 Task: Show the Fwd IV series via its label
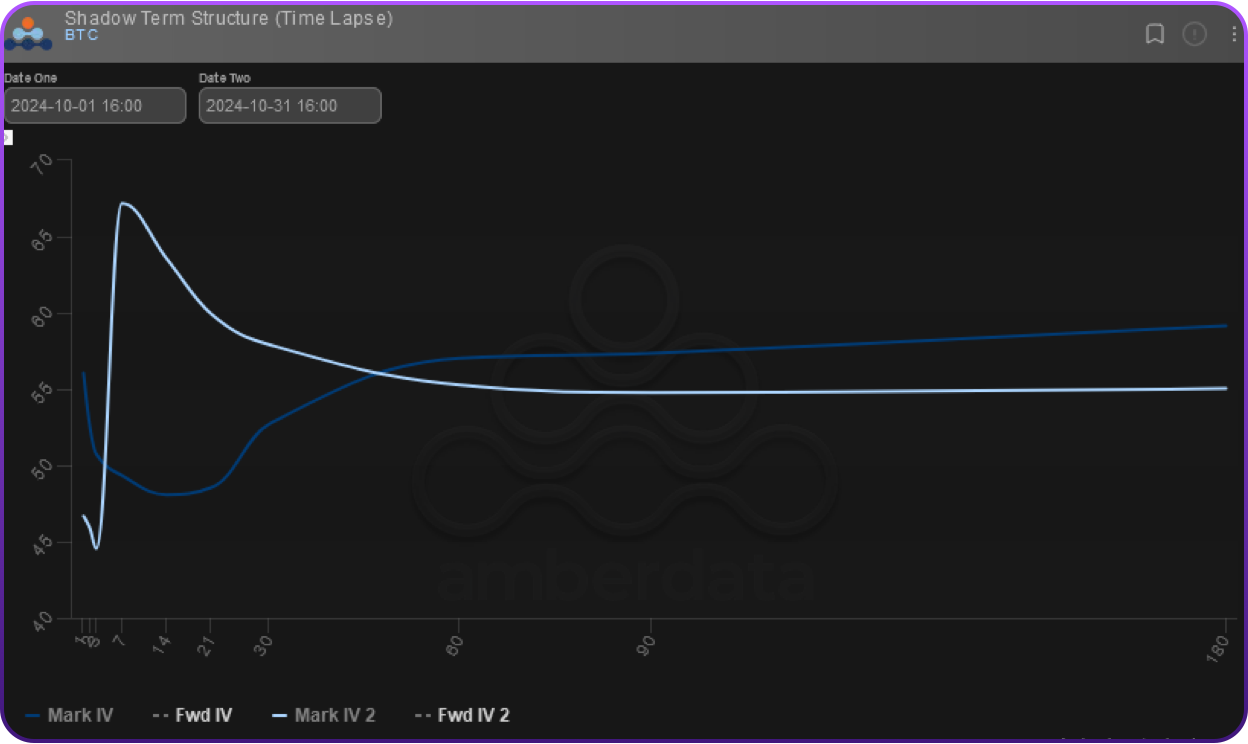(204, 716)
